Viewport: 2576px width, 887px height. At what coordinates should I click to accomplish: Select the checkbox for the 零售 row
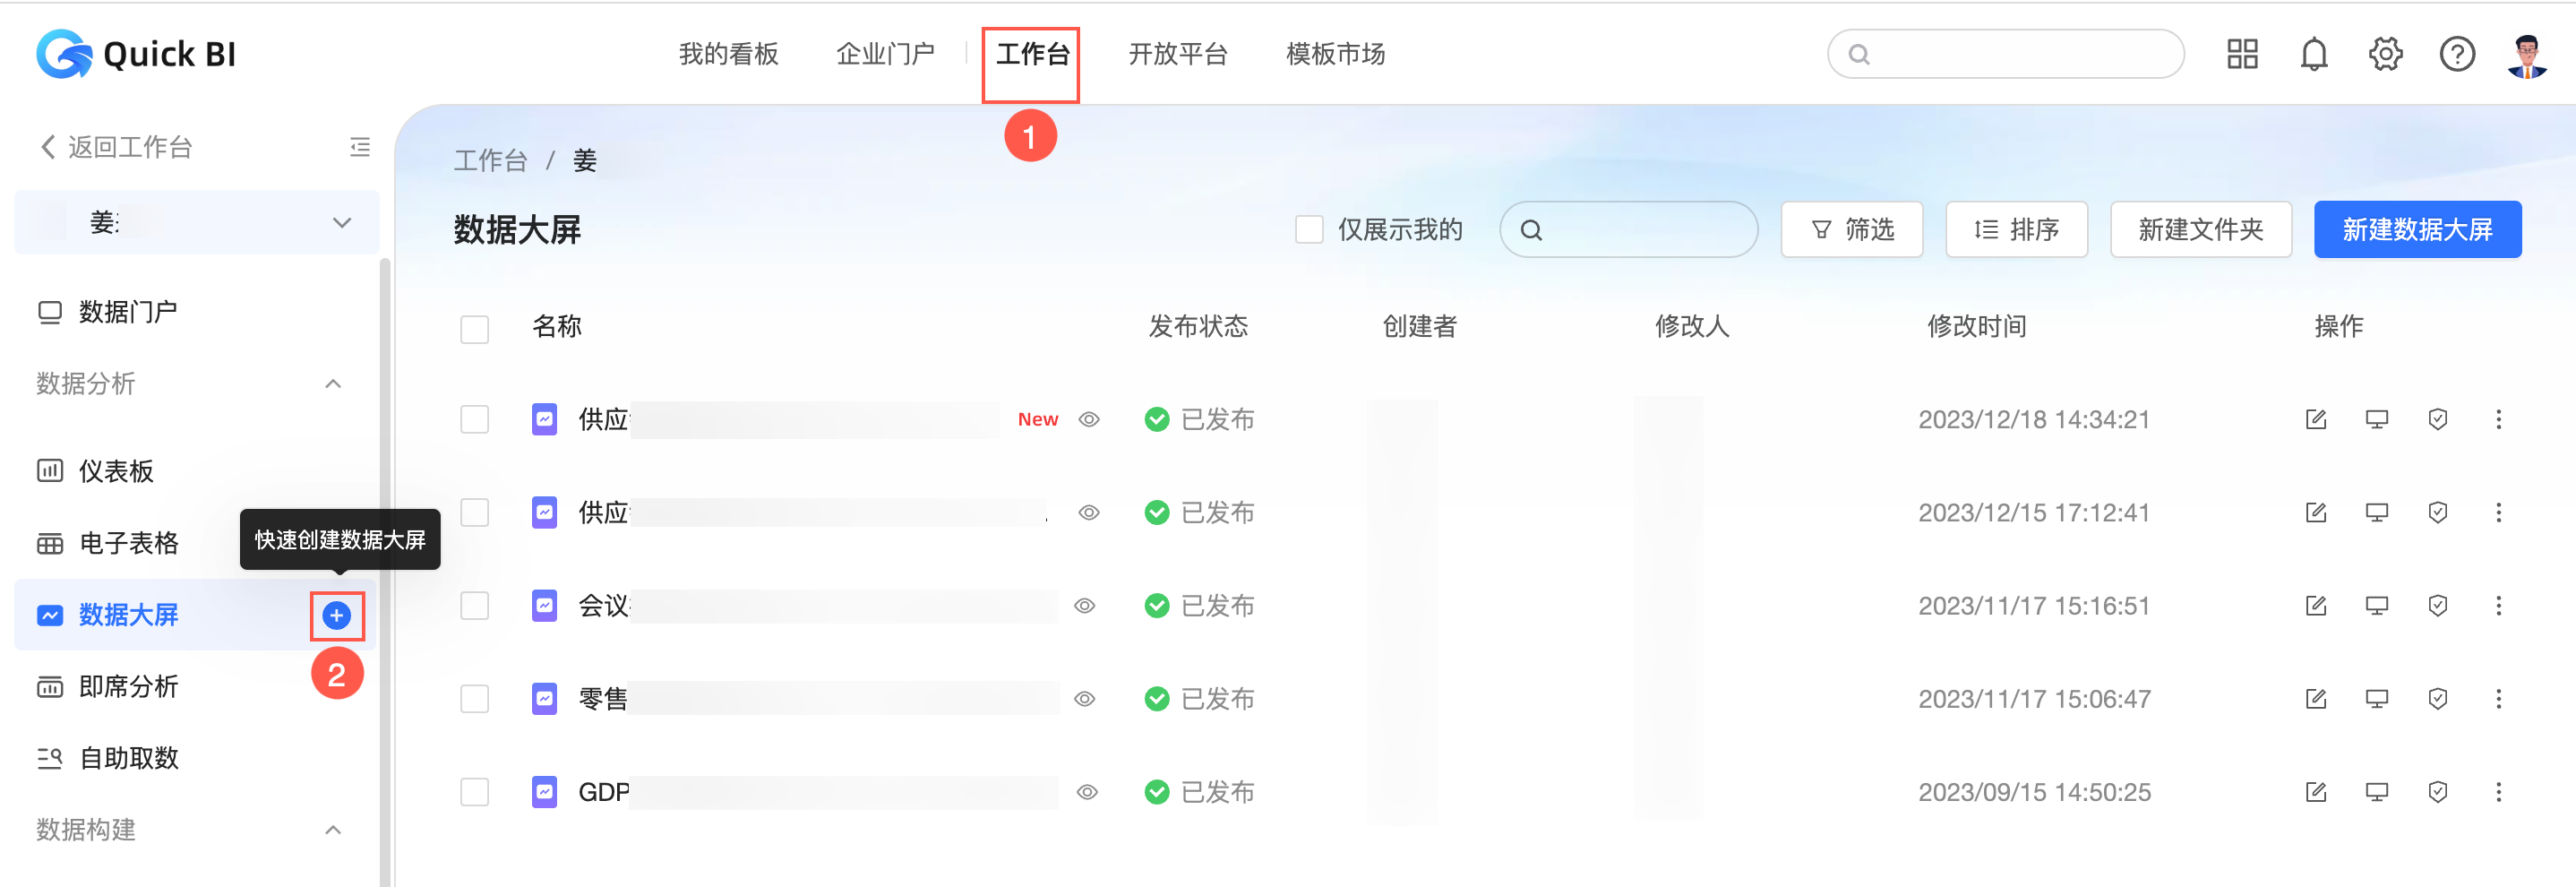click(x=474, y=699)
